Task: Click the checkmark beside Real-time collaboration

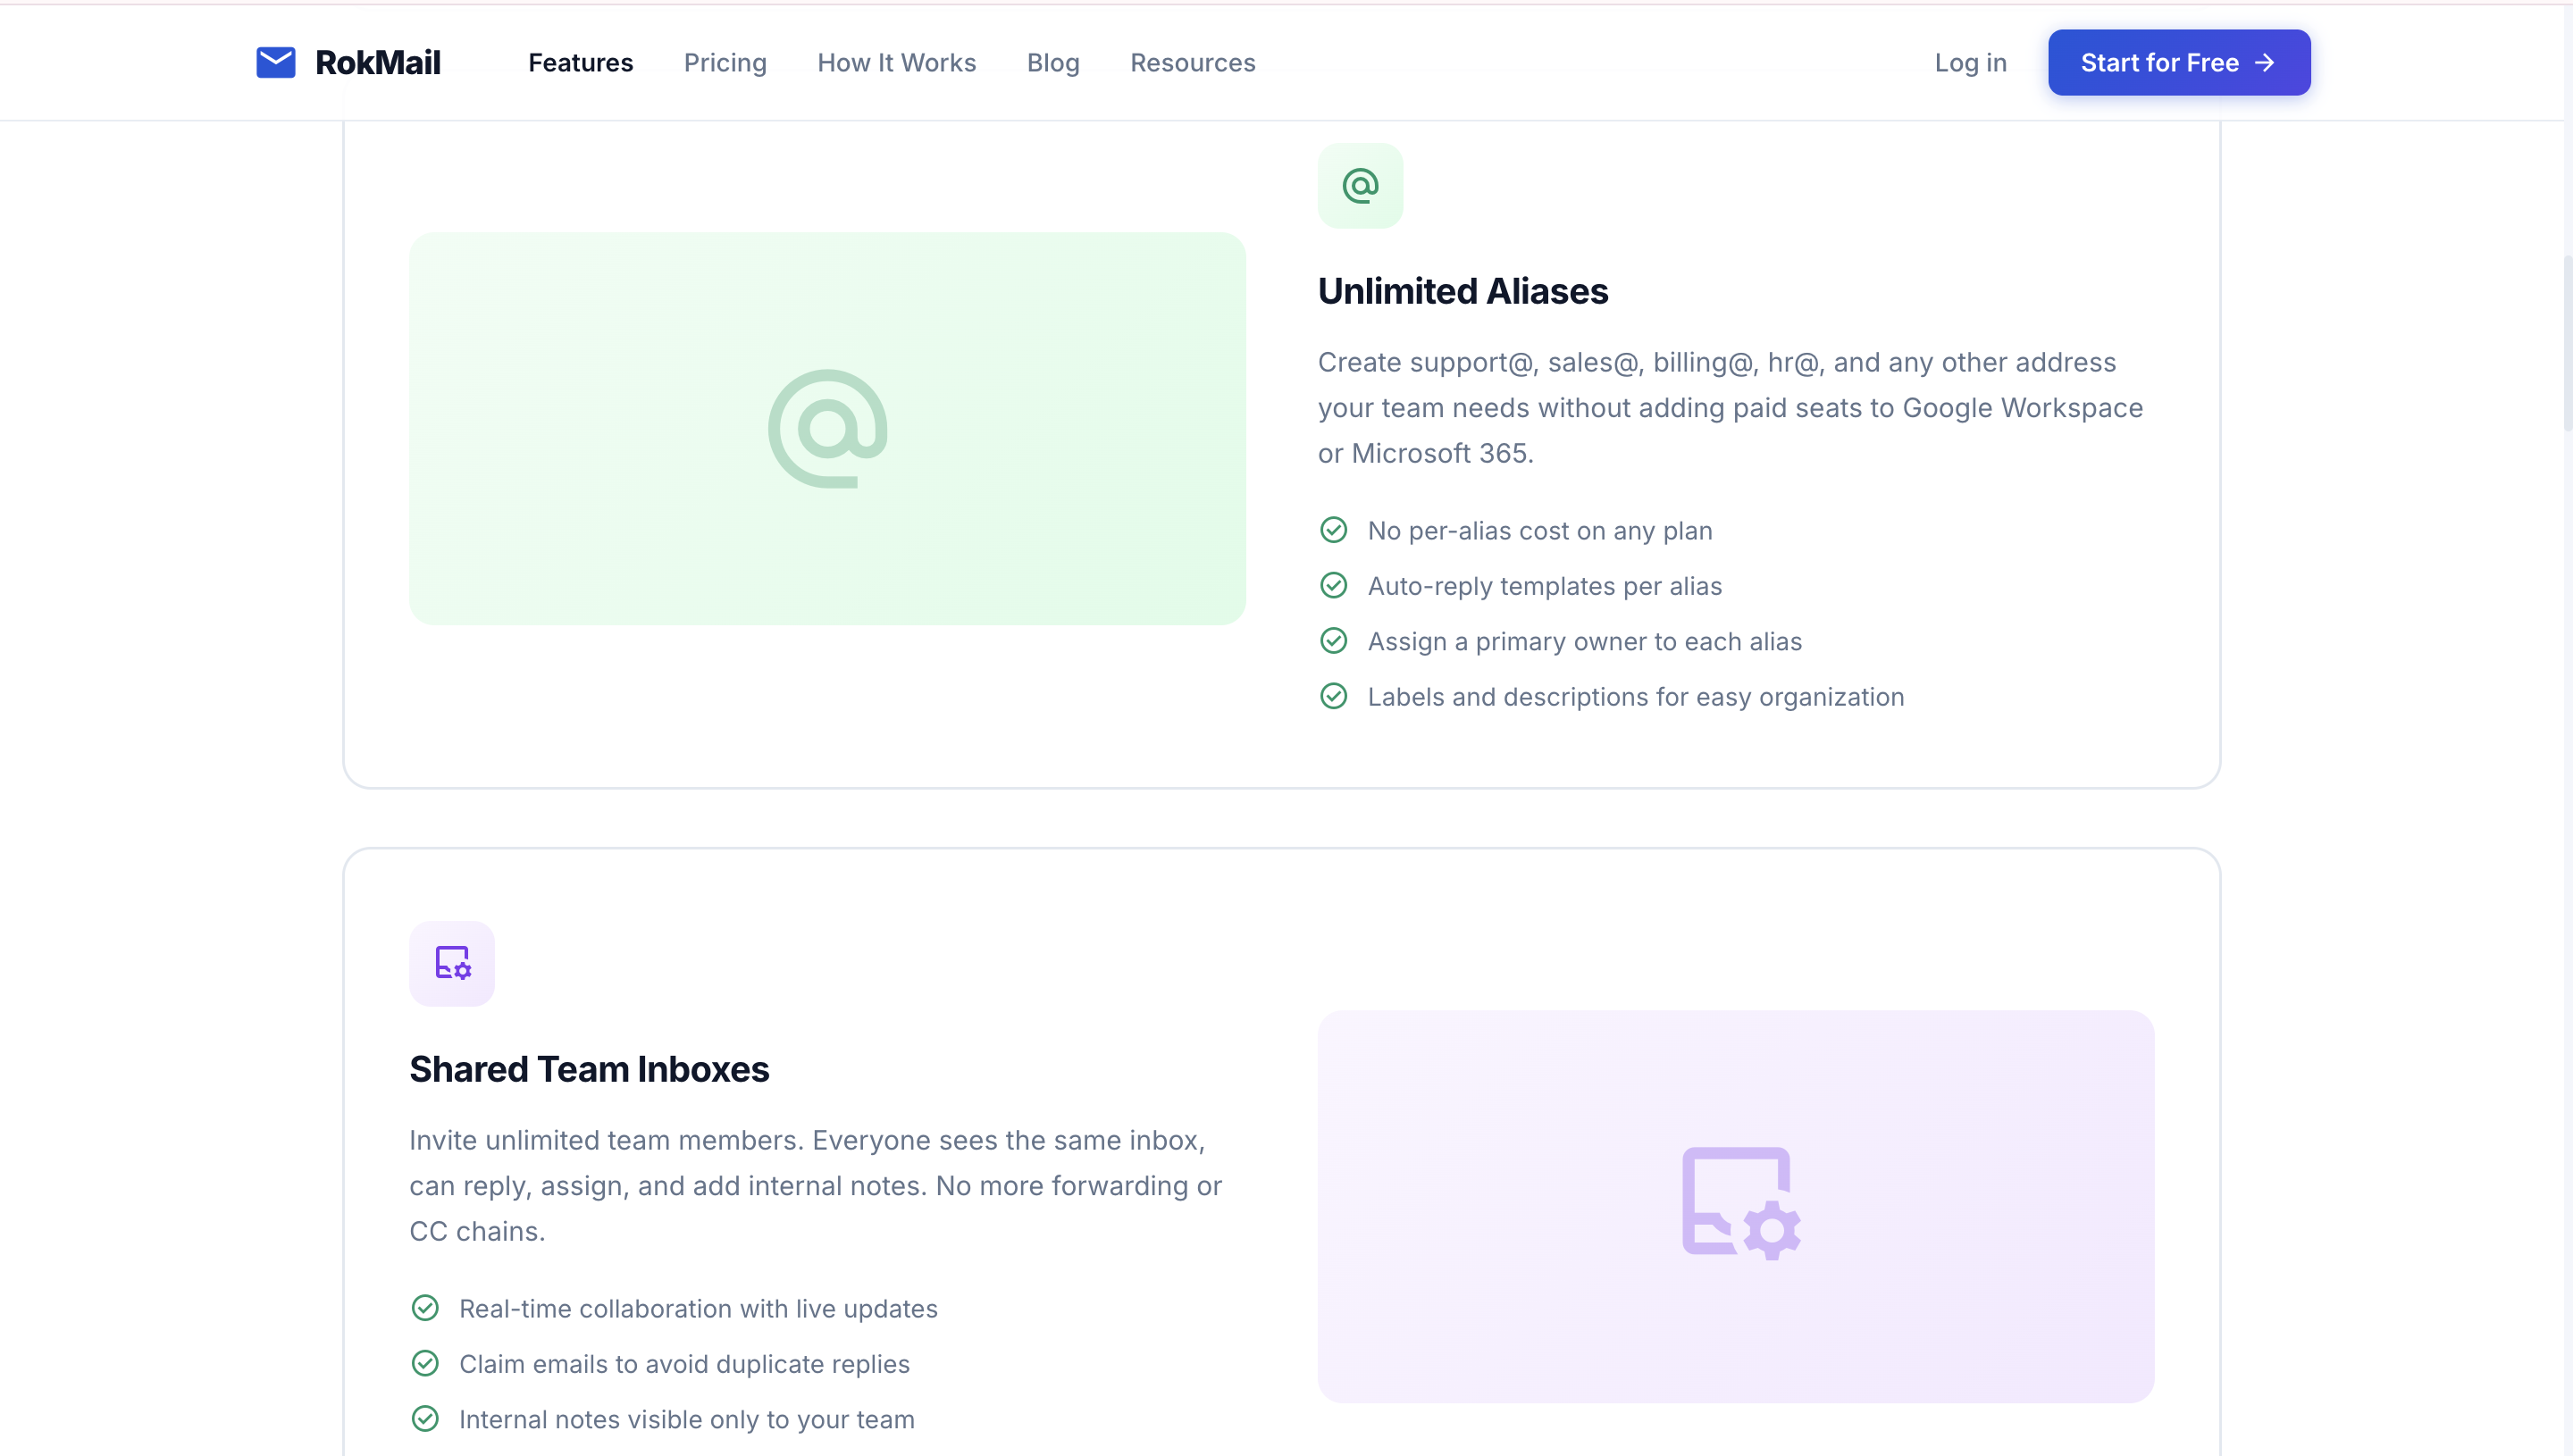Action: coord(425,1307)
